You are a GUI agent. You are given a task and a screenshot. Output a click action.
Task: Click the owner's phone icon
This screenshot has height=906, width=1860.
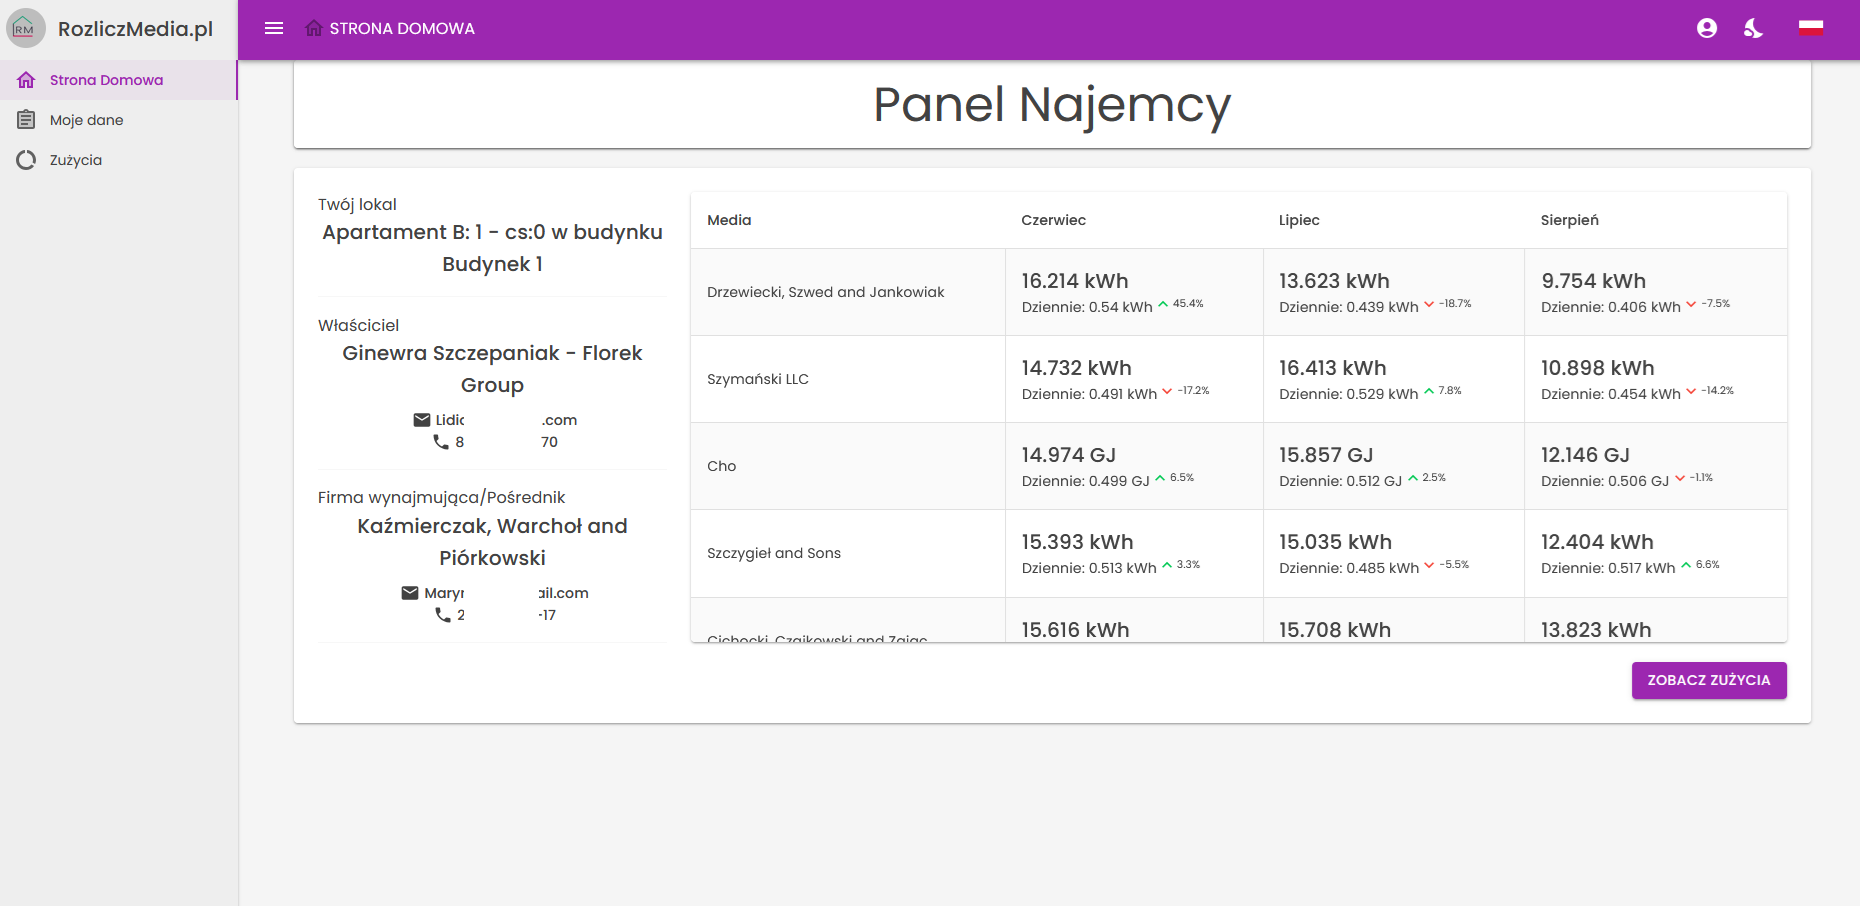441,442
